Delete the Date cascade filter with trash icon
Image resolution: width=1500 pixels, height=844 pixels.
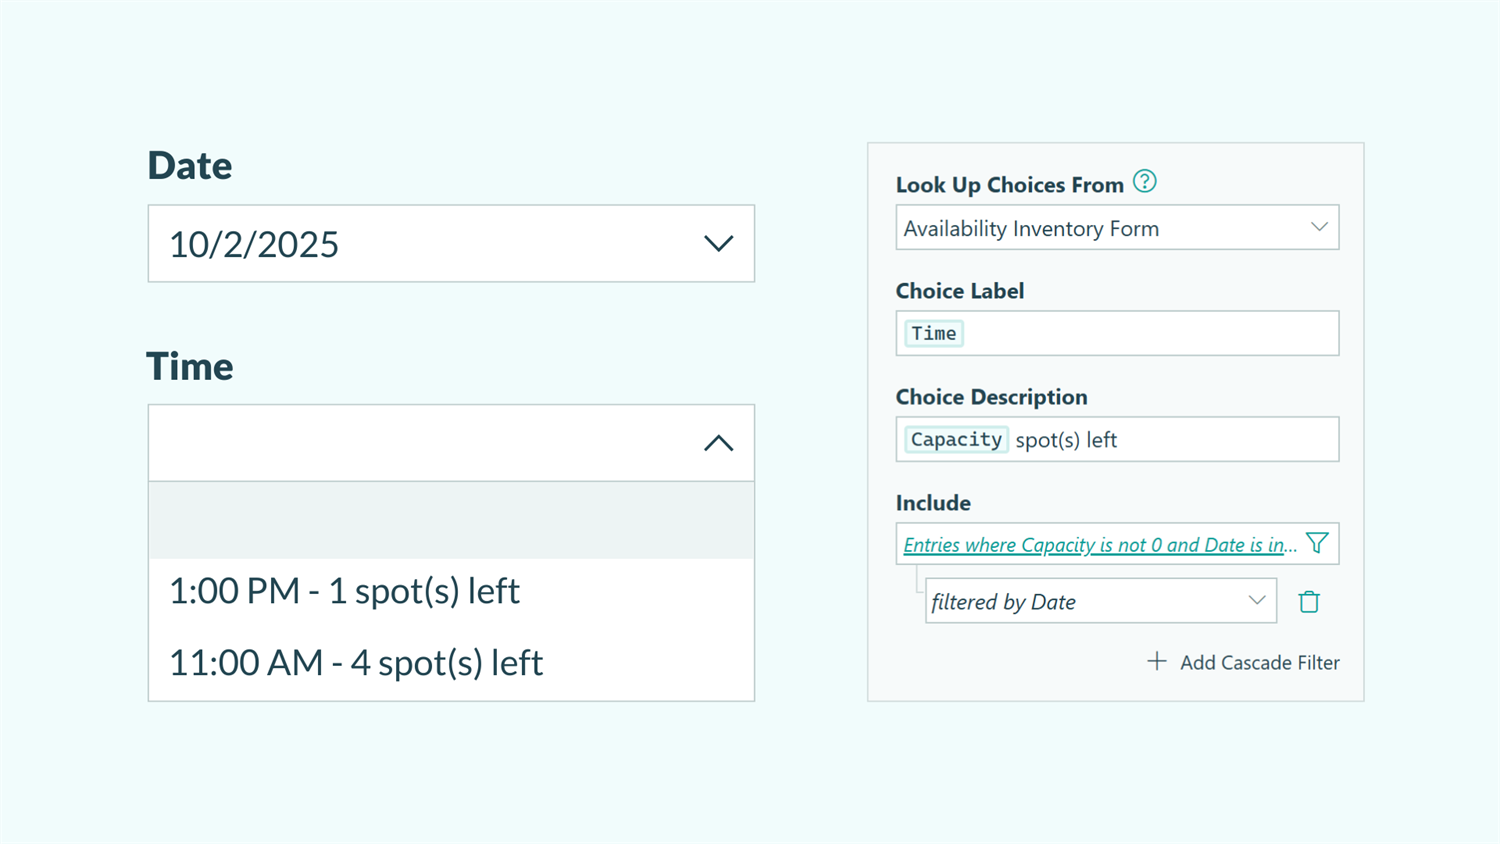[x=1309, y=601]
